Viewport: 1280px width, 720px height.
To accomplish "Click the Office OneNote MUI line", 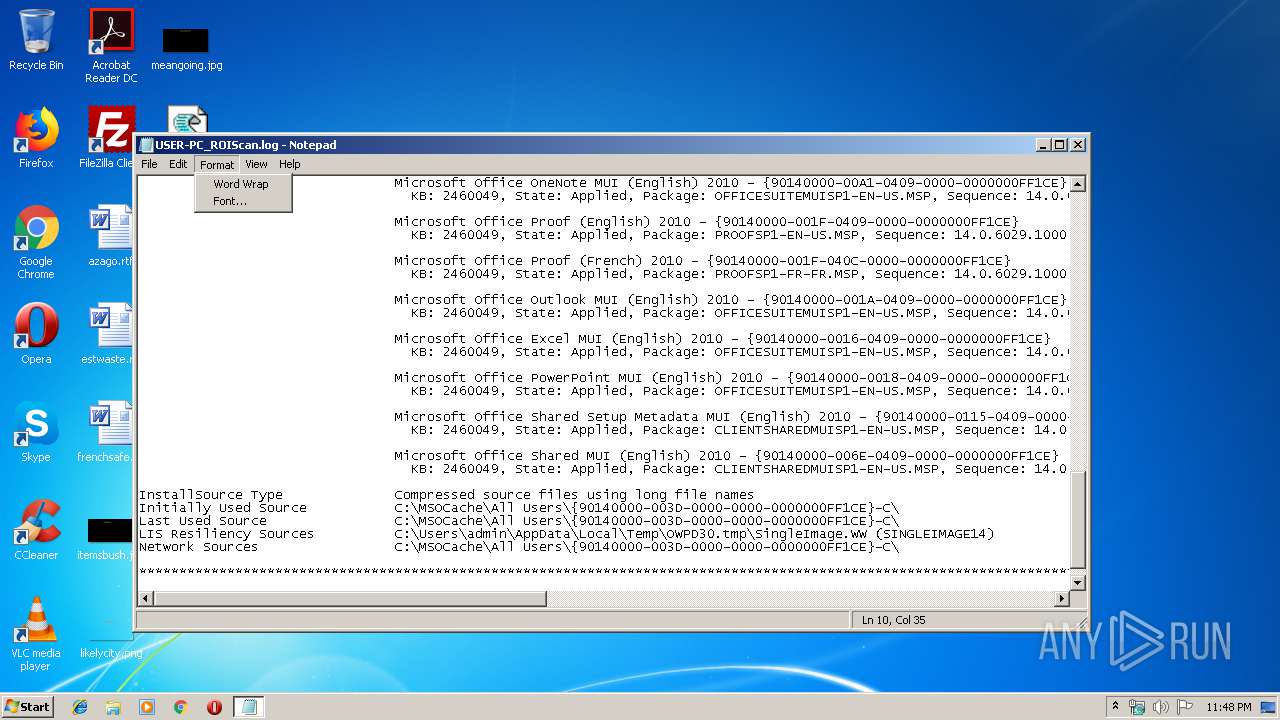I will [730, 183].
